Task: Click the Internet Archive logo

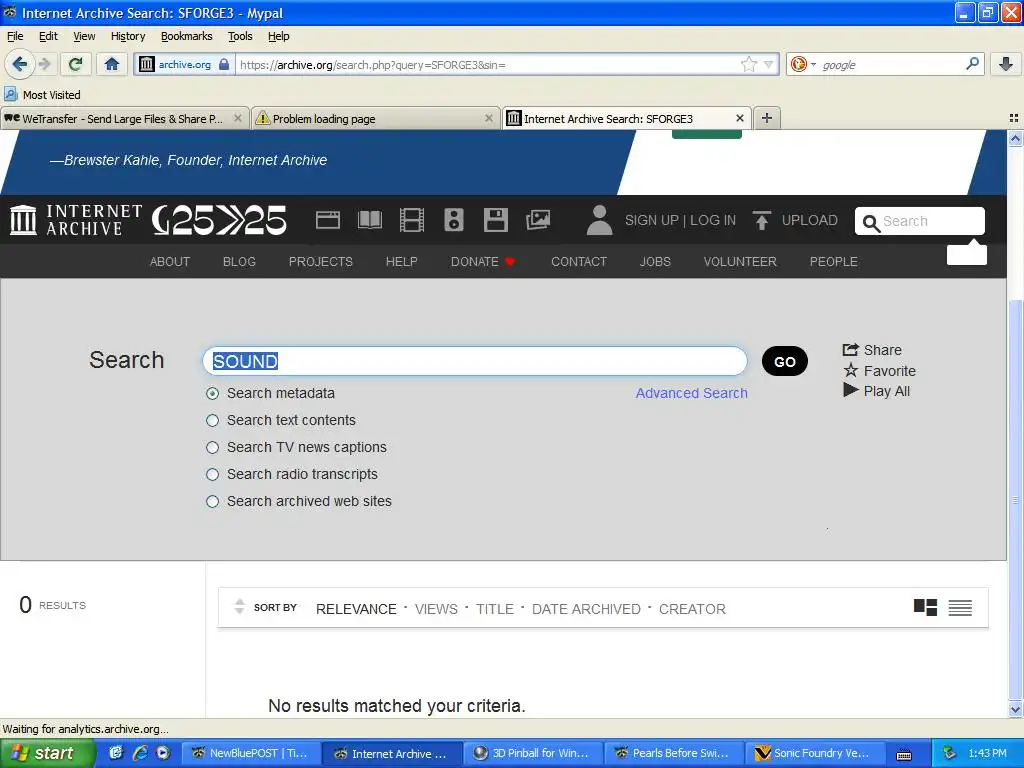Action: tap(76, 220)
